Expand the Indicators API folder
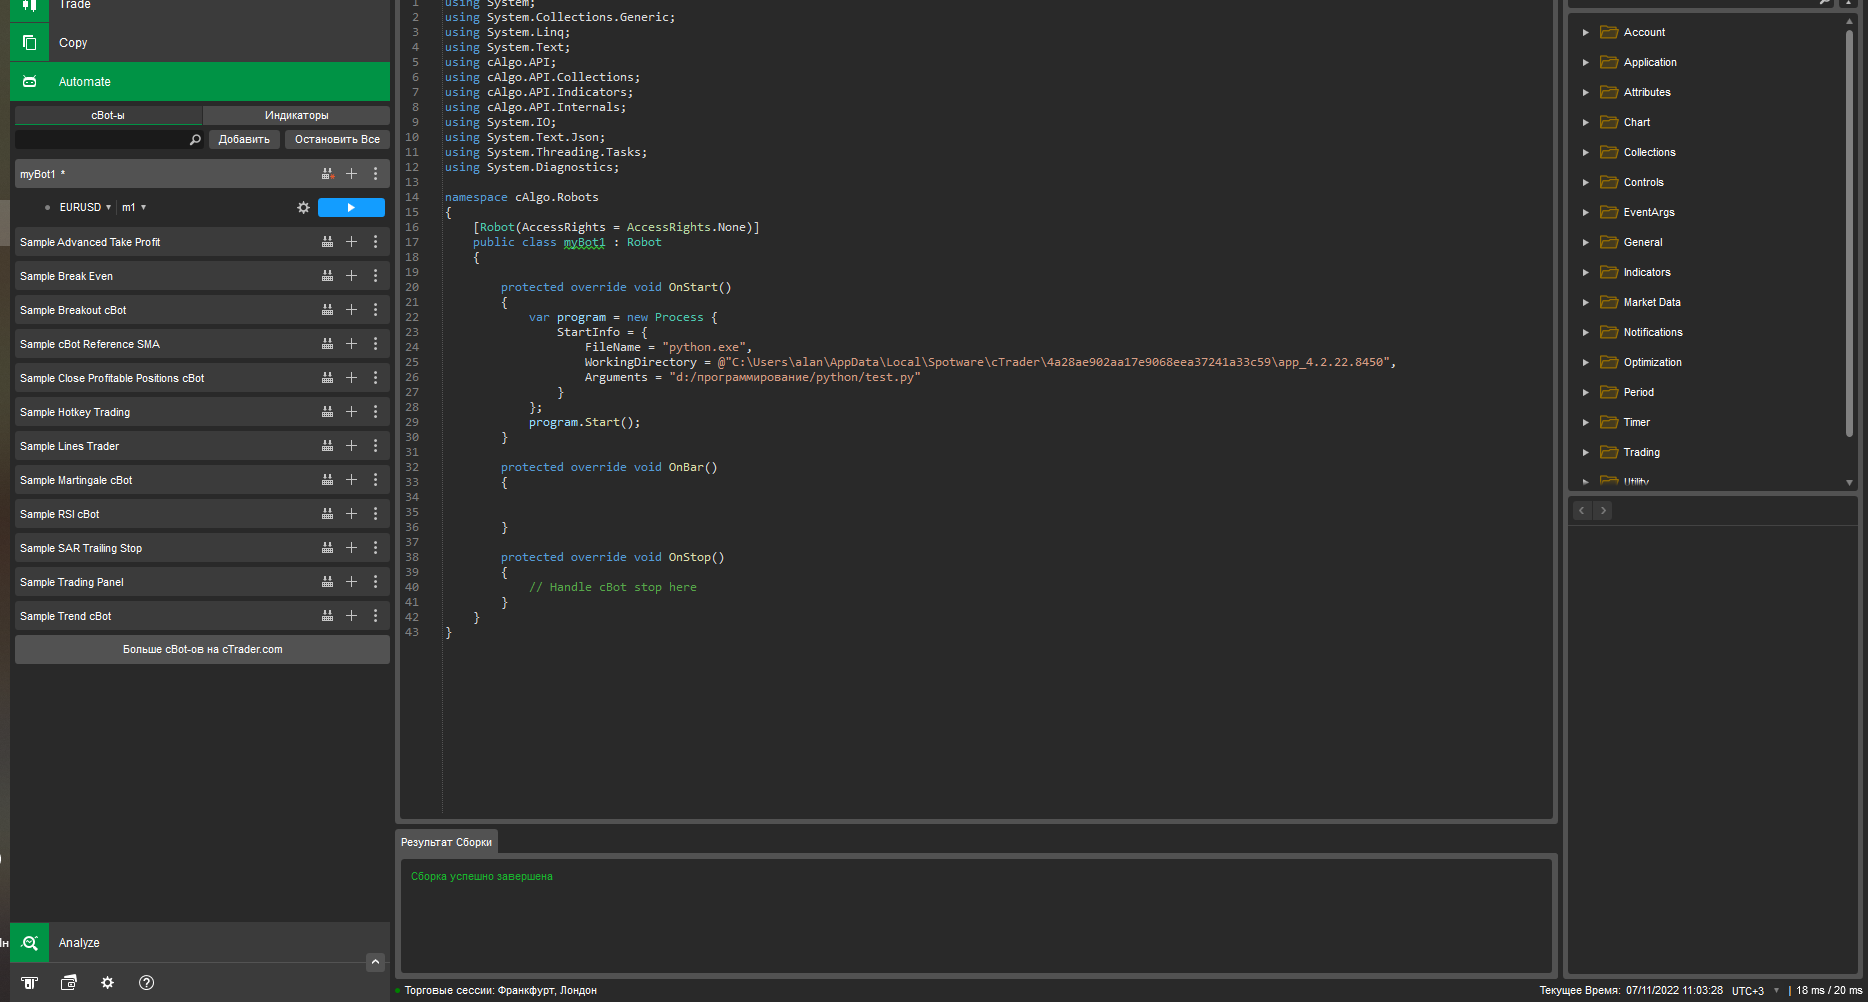The image size is (1868, 1002). (x=1585, y=272)
